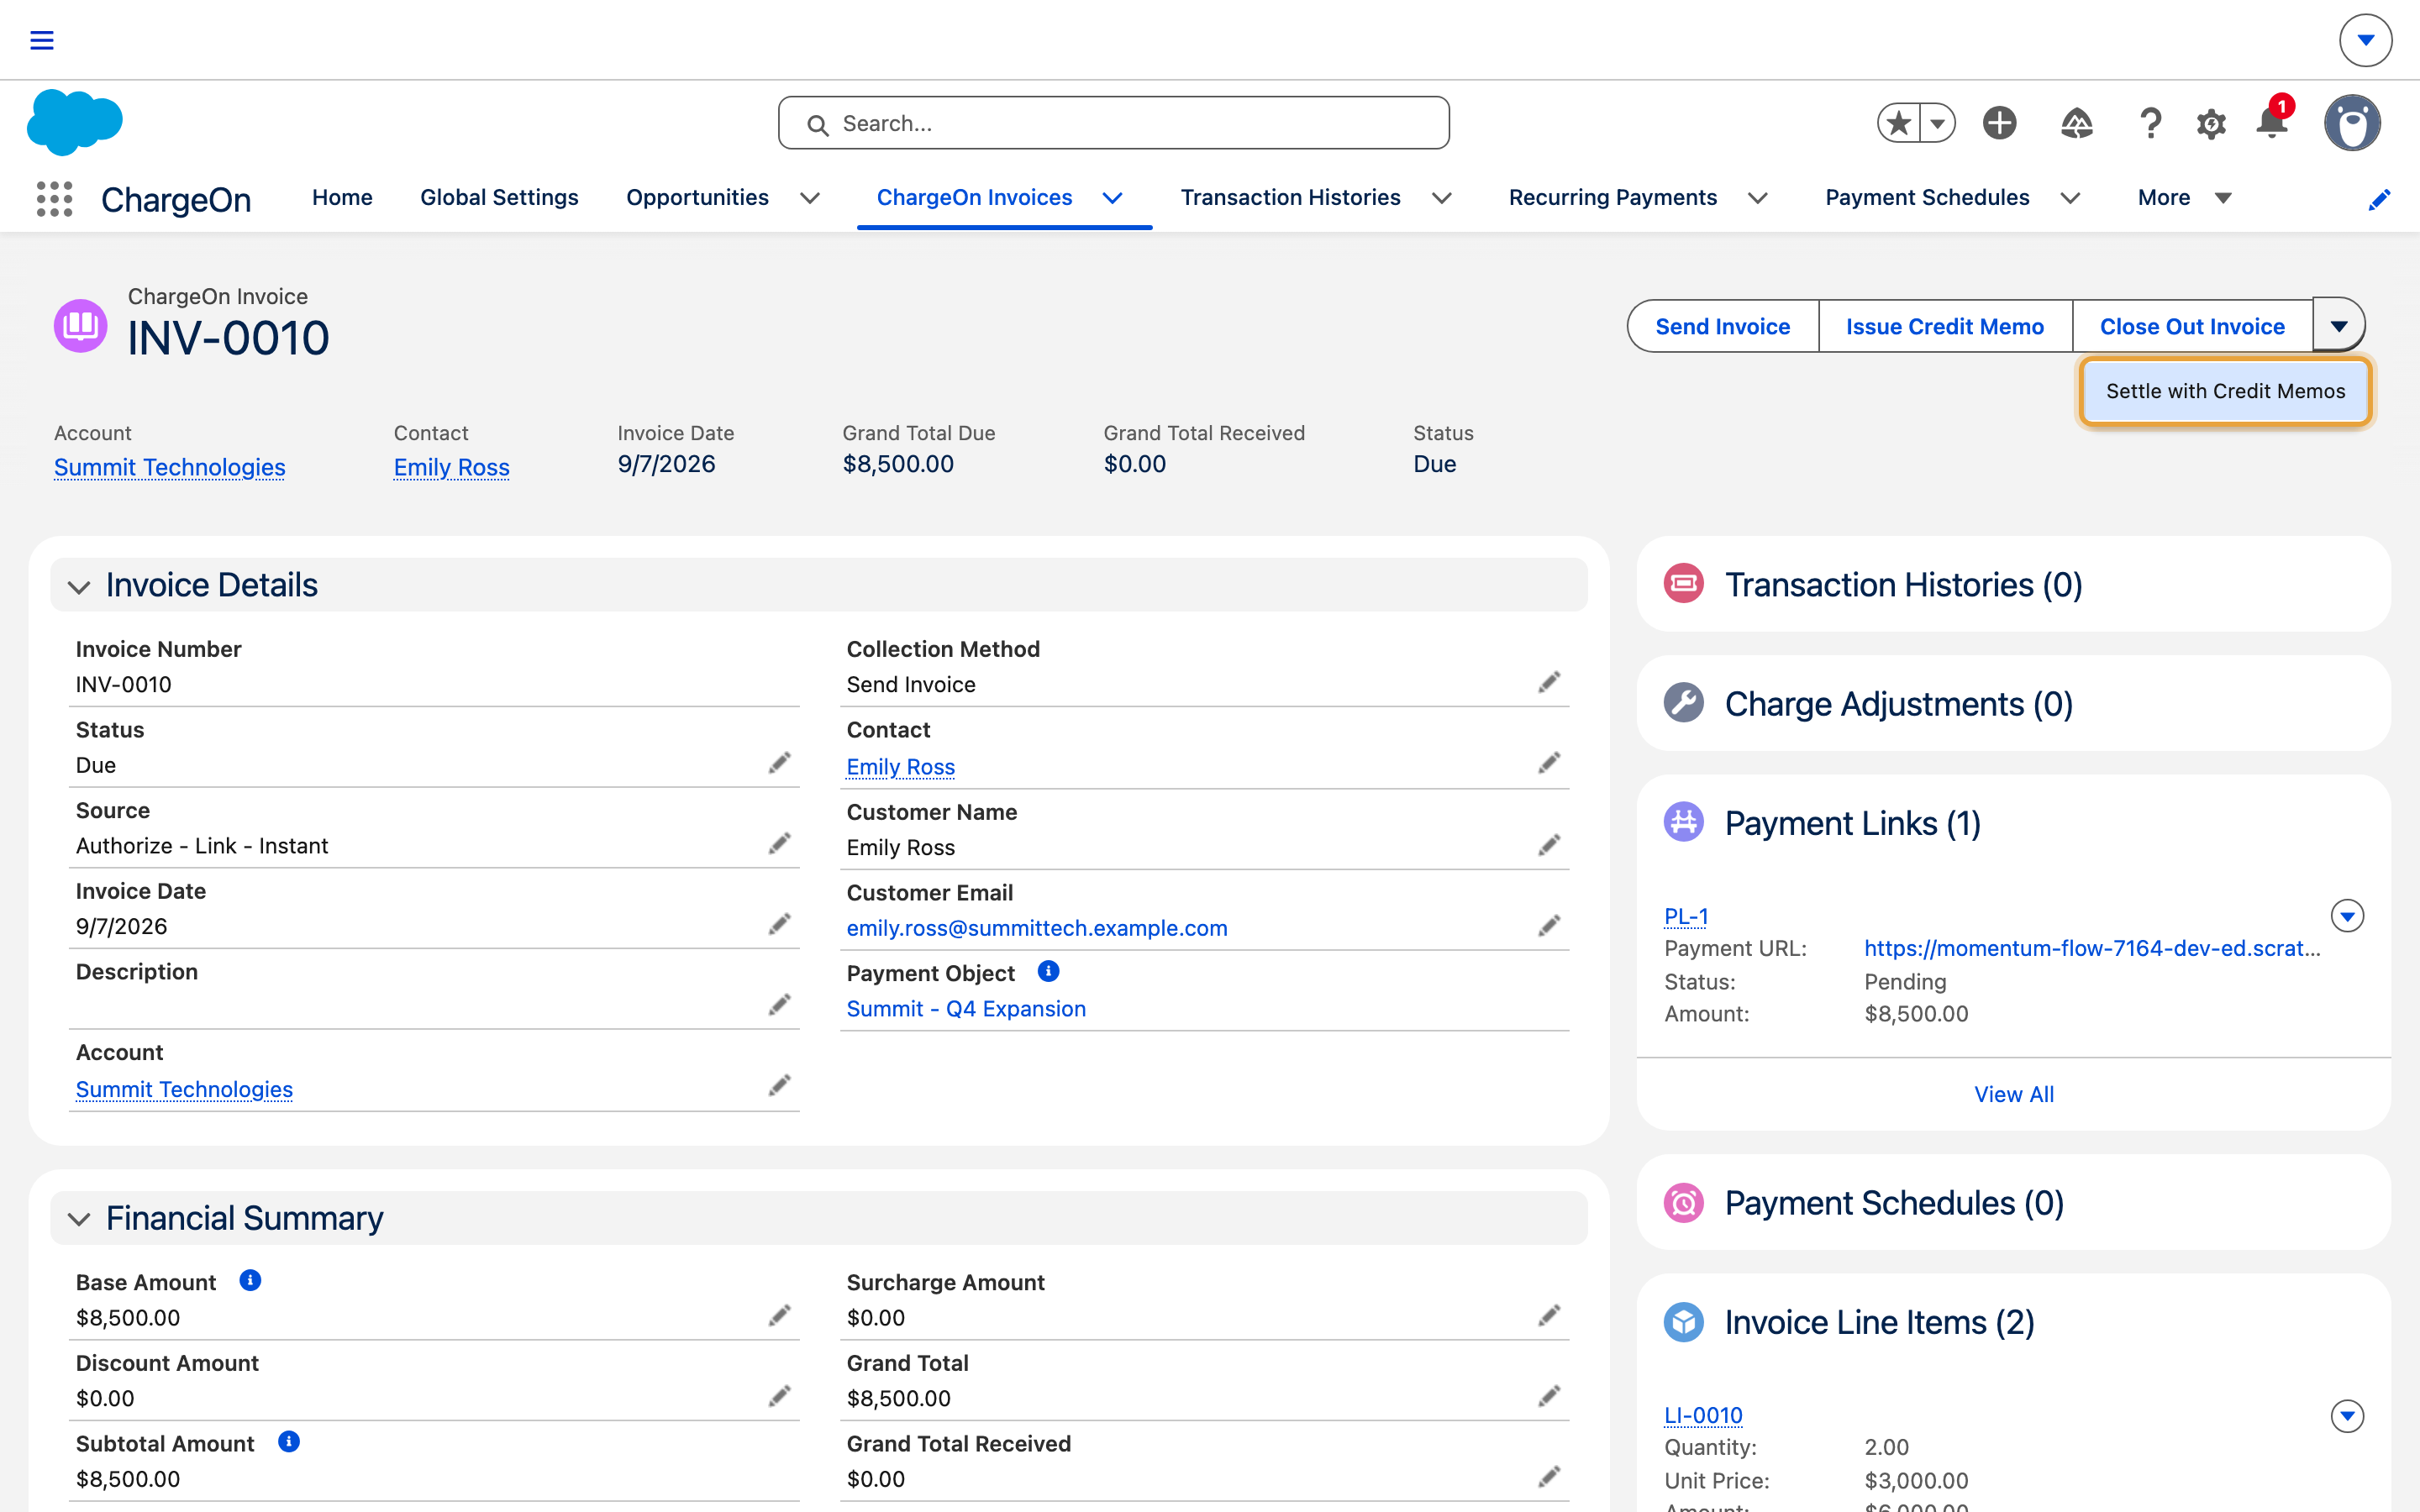Add current page to Favorites star

coord(1899,123)
